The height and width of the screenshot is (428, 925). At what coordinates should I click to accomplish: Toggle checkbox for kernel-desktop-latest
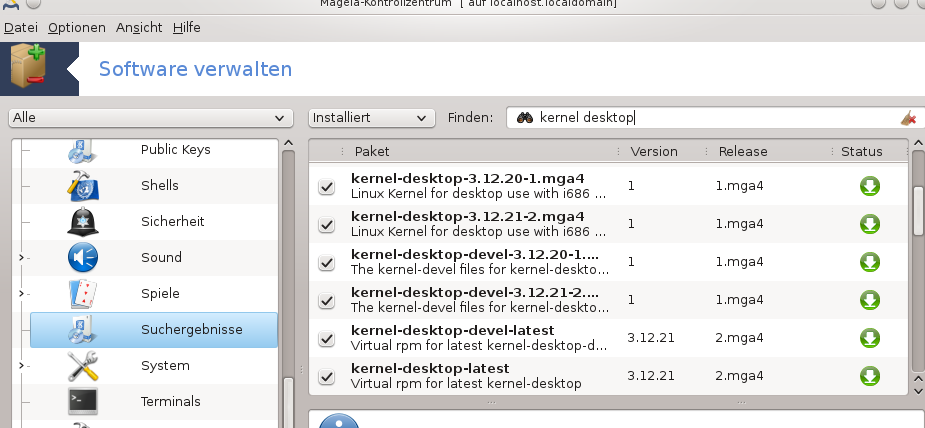326,376
